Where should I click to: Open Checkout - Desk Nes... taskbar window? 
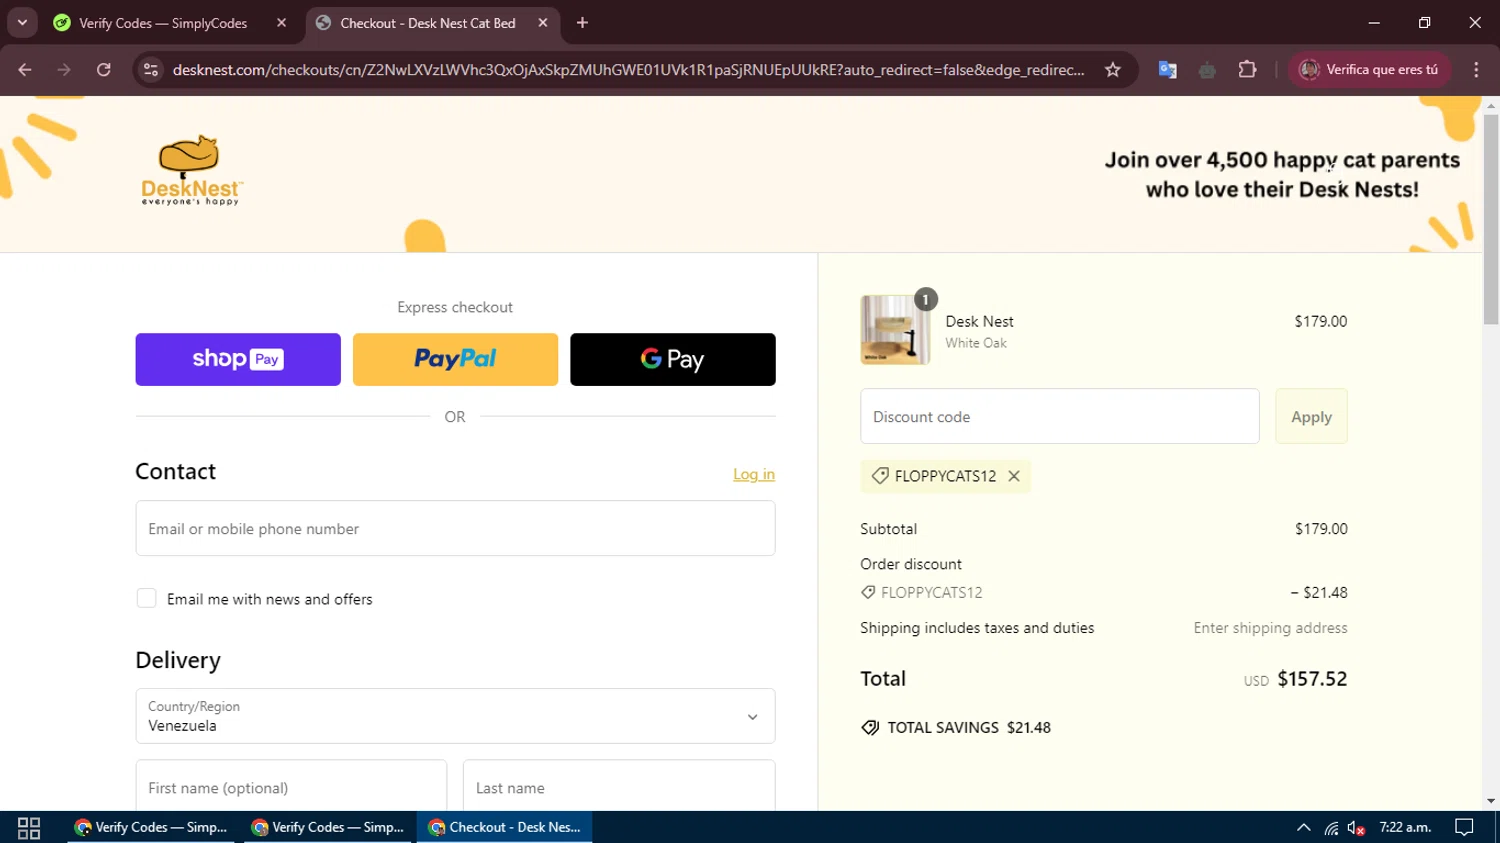pyautogui.click(x=505, y=827)
